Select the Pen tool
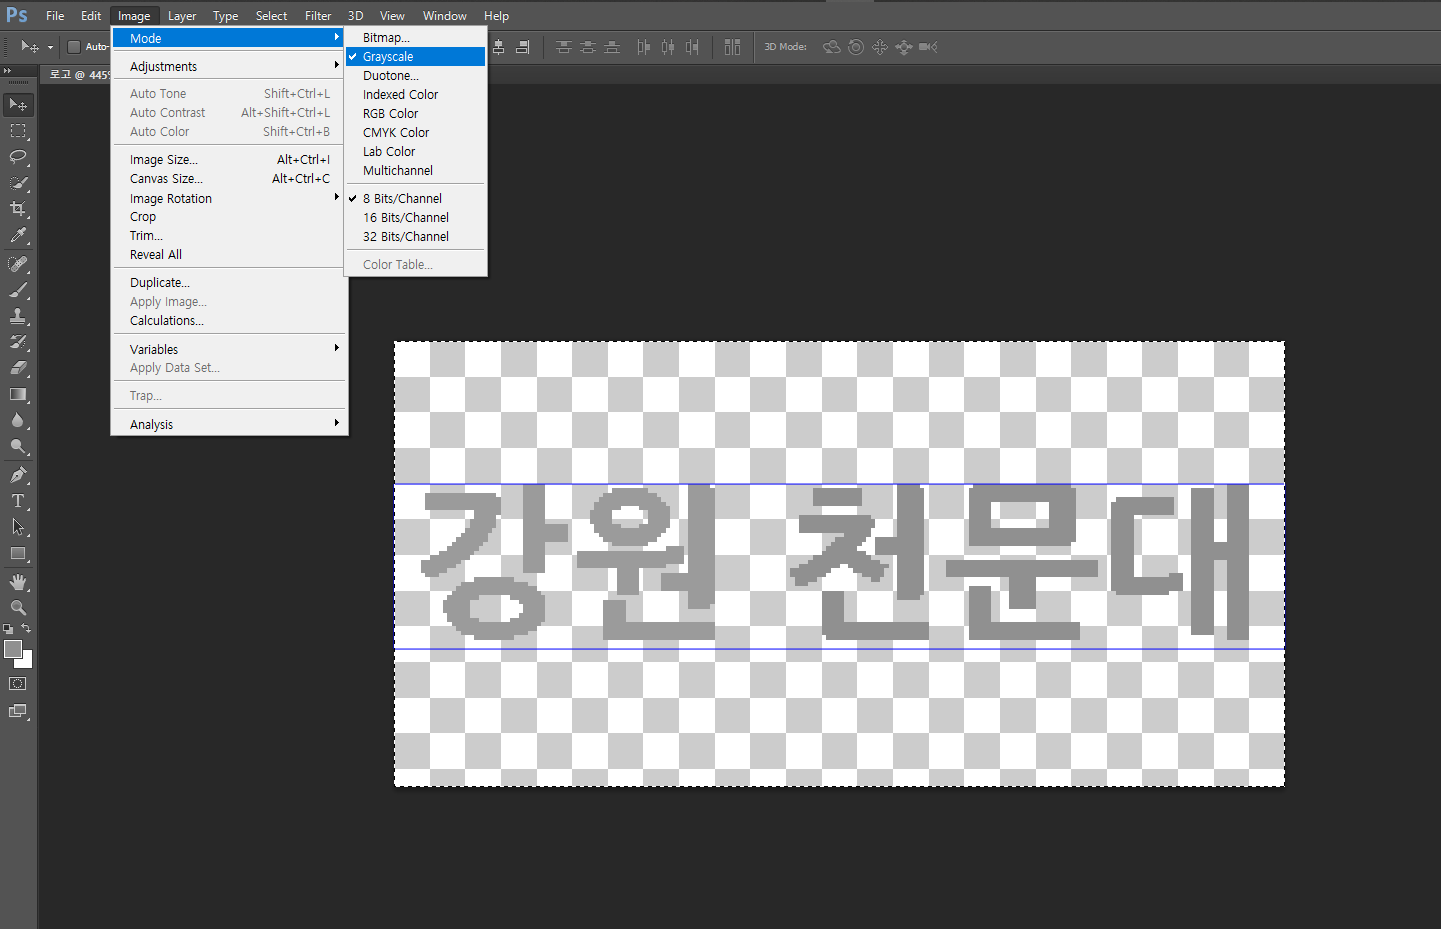The image size is (1441, 929). pyautogui.click(x=18, y=475)
